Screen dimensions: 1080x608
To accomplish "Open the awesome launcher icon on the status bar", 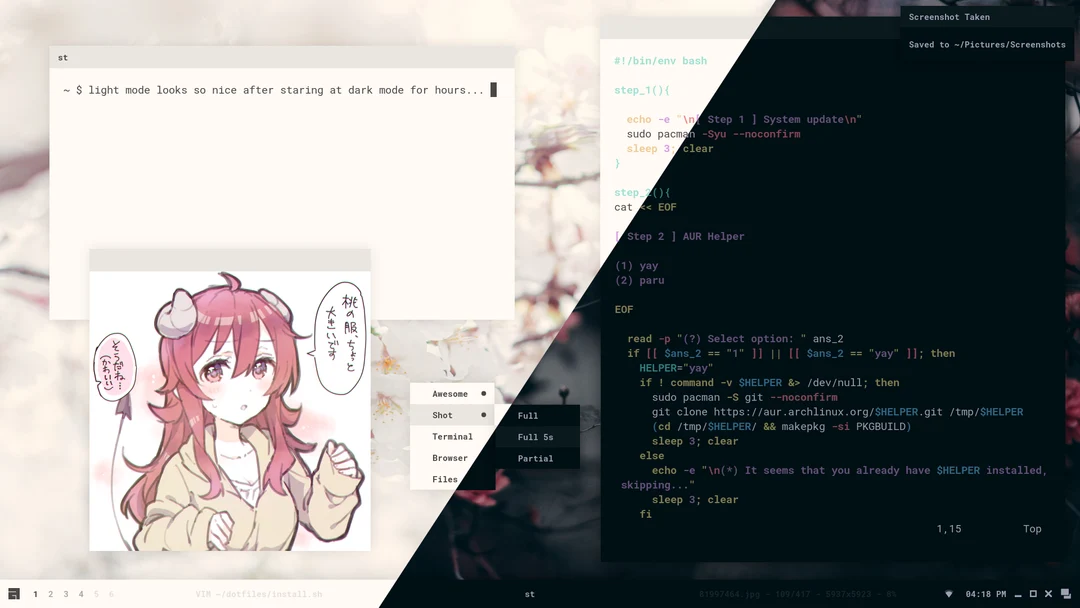I will [x=16, y=593].
